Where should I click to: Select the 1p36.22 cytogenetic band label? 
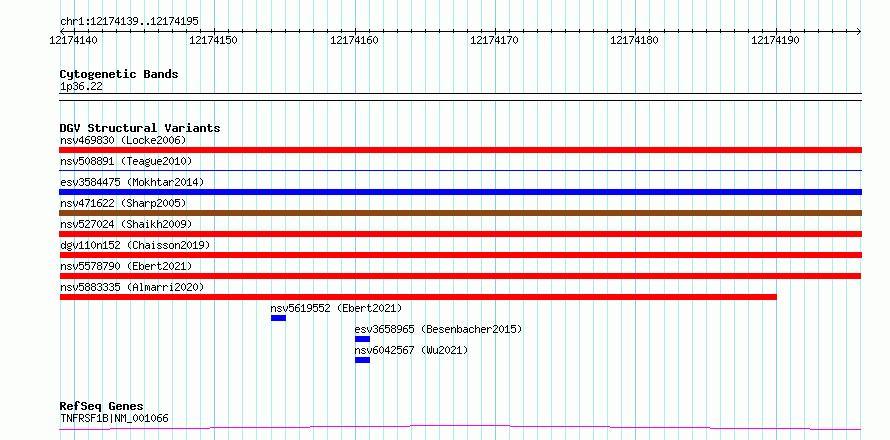click(82, 86)
